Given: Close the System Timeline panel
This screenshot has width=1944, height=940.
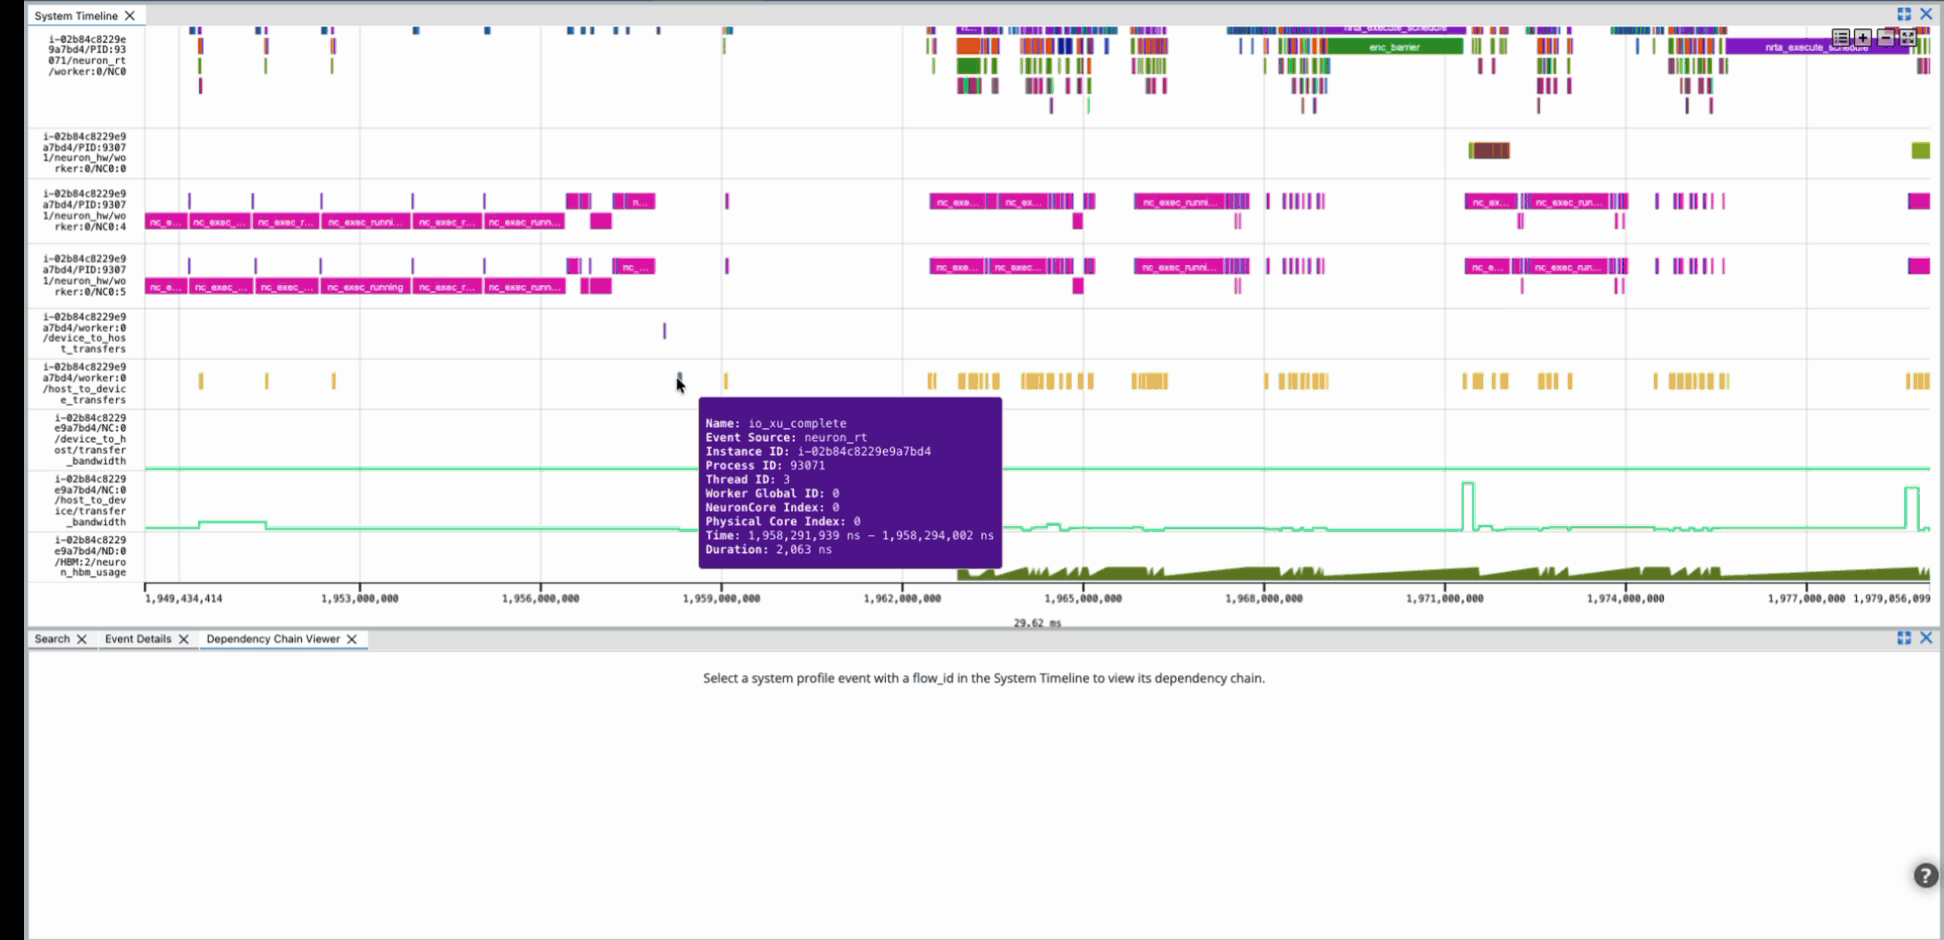Looking at the screenshot, I should tap(1926, 14).
